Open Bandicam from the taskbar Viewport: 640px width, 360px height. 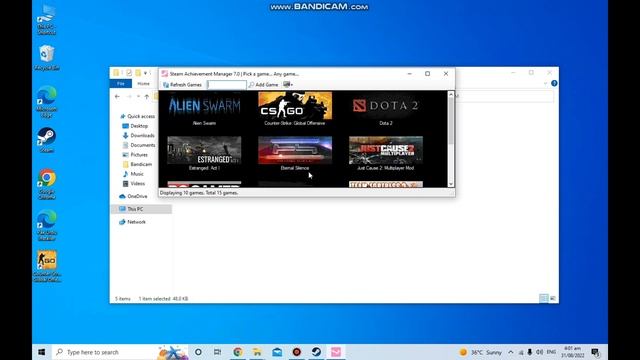pos(297,352)
